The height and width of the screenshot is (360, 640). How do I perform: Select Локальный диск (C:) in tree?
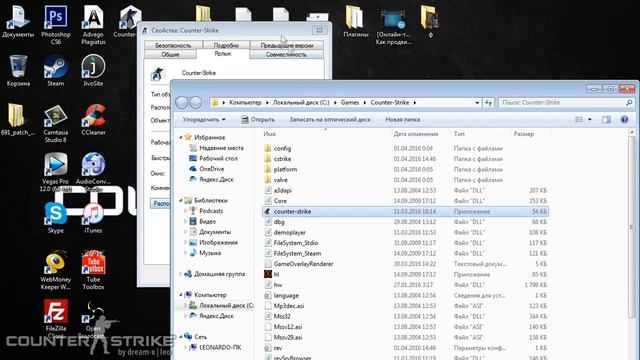pyautogui.click(x=222, y=305)
